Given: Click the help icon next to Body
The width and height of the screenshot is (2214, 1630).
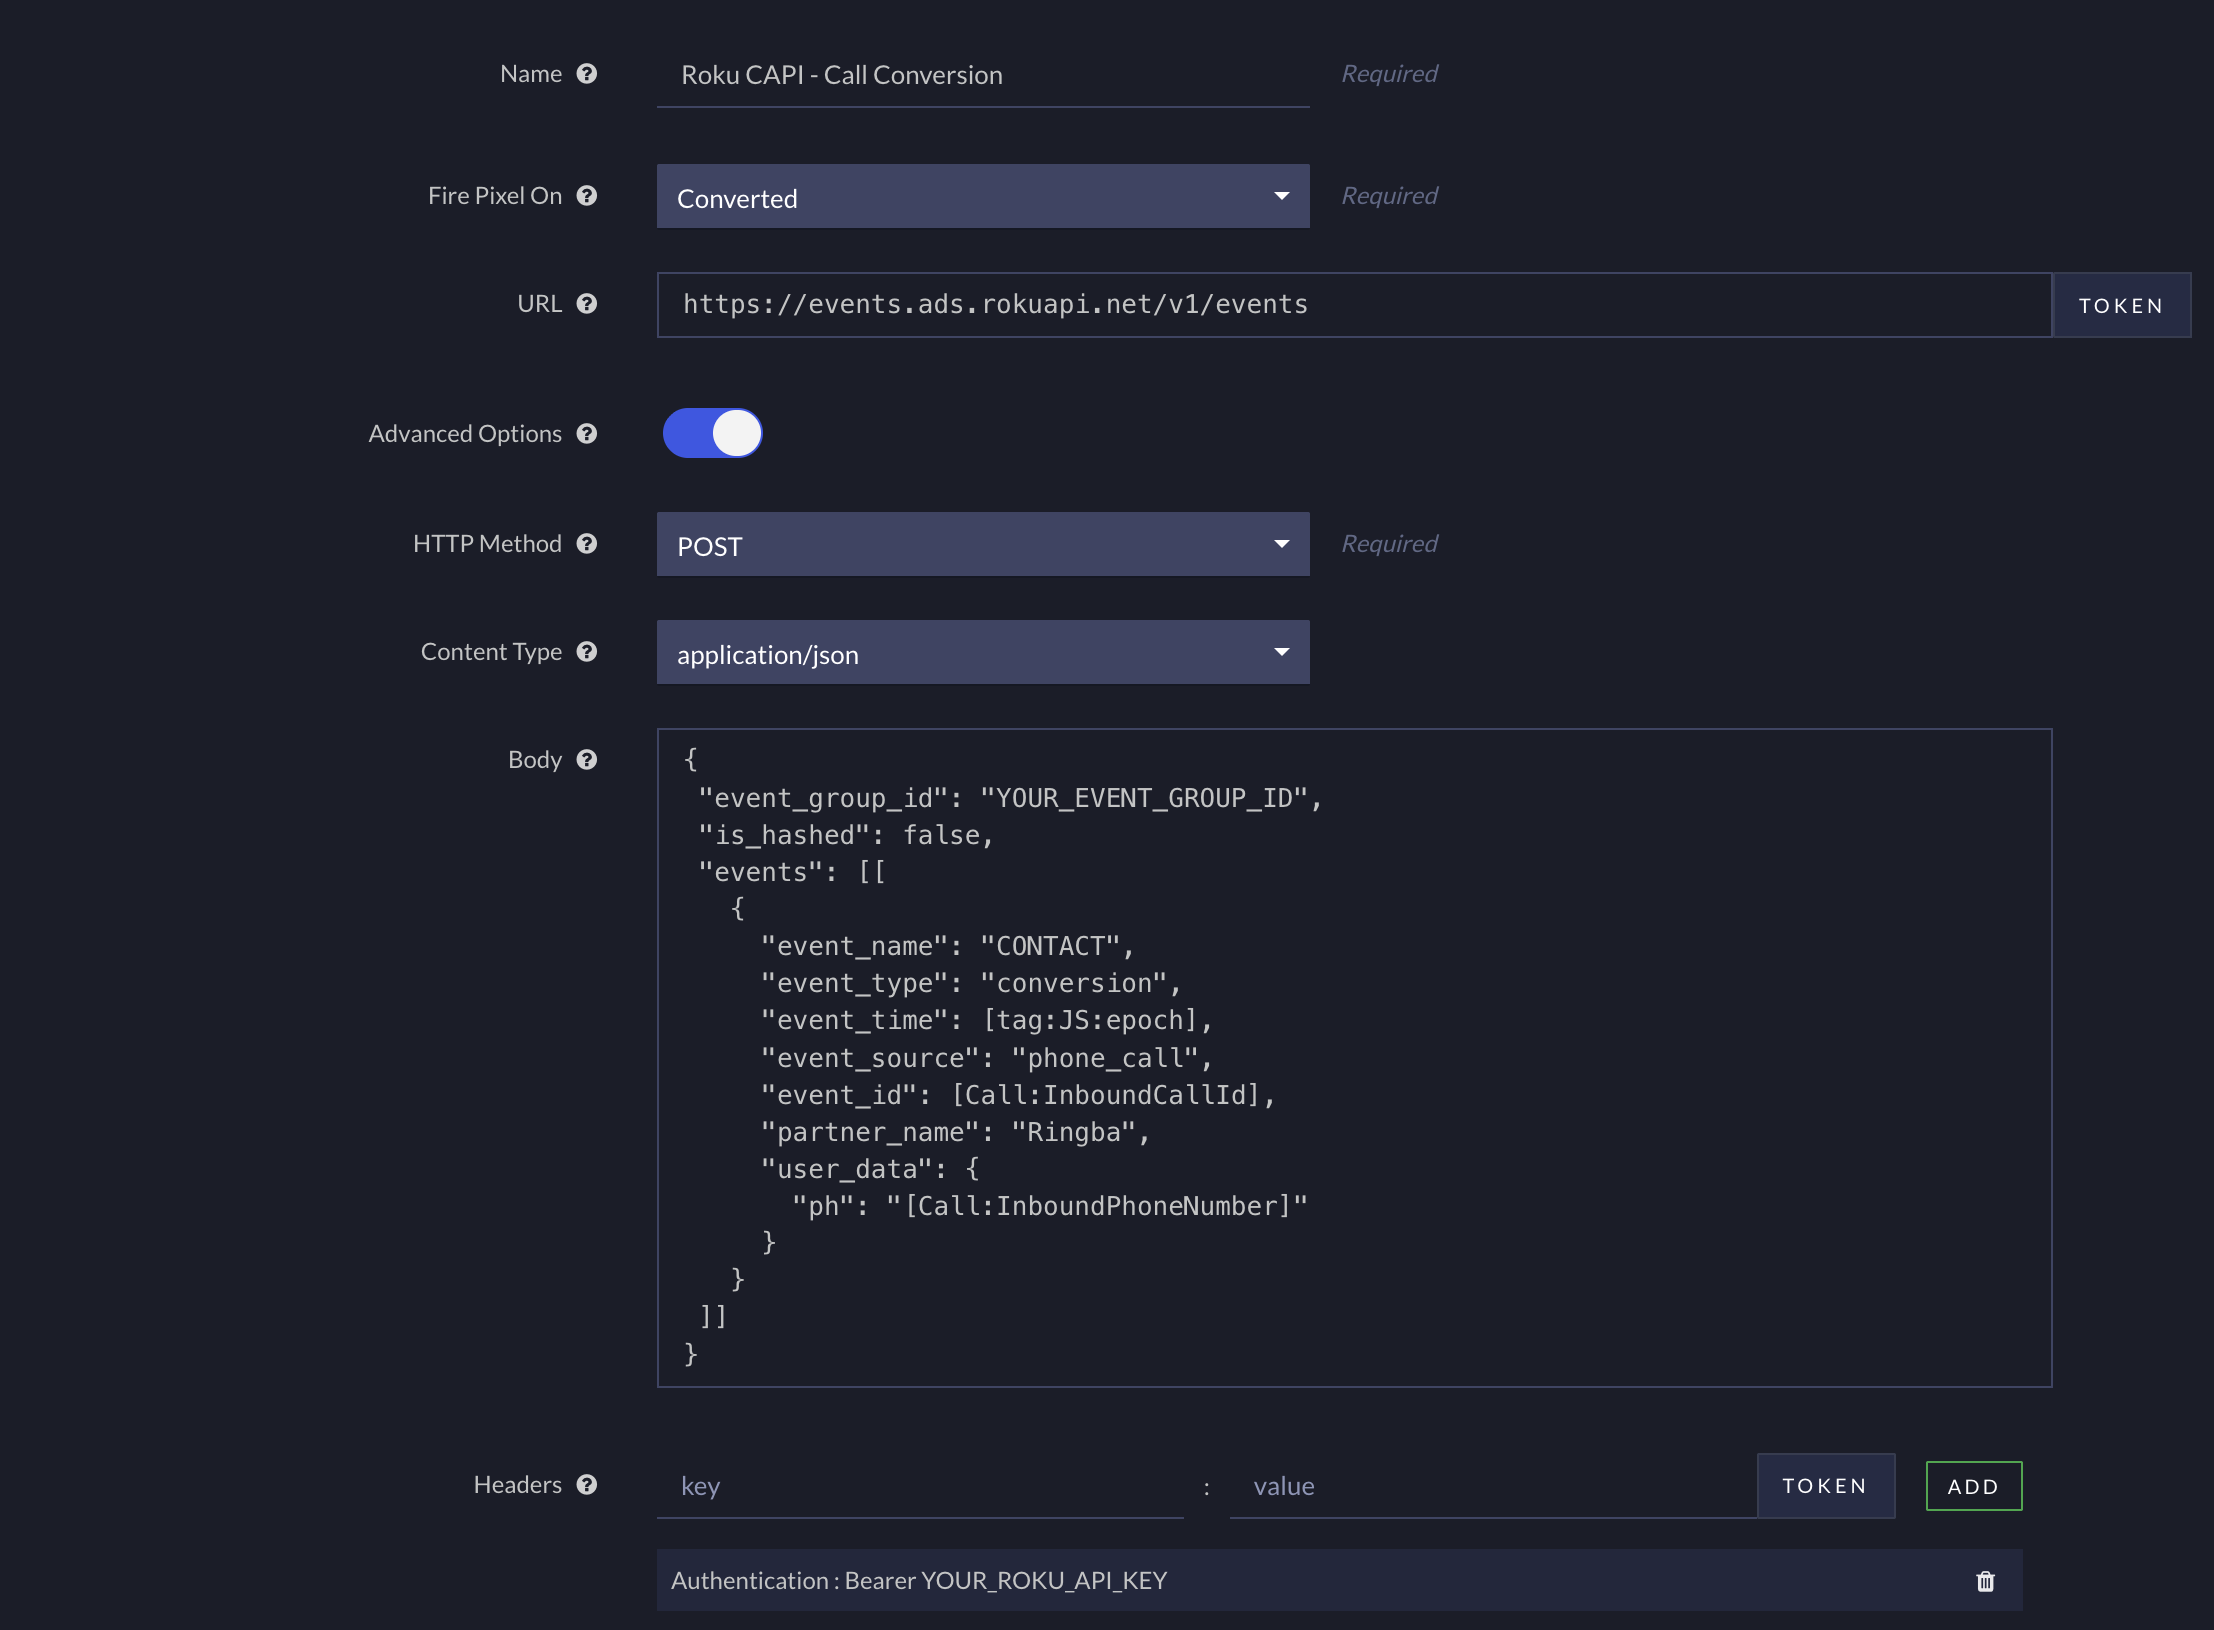Looking at the screenshot, I should [587, 760].
